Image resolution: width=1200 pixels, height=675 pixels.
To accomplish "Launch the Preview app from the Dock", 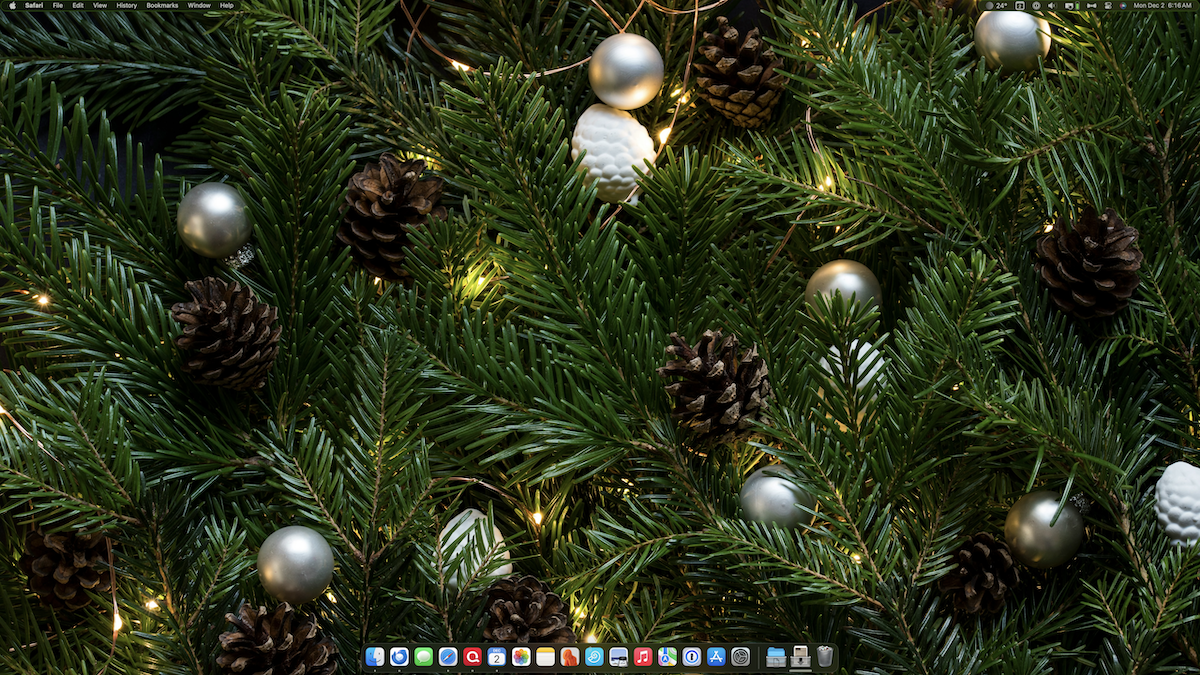I will (618, 657).
